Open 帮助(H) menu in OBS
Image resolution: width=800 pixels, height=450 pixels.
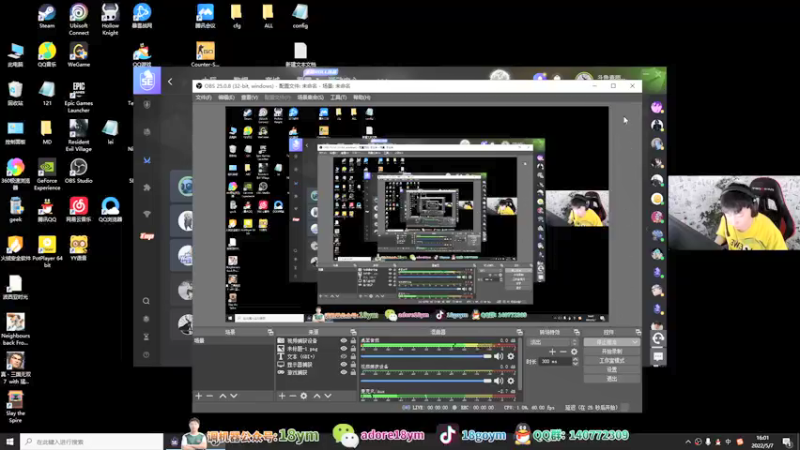coord(362,97)
